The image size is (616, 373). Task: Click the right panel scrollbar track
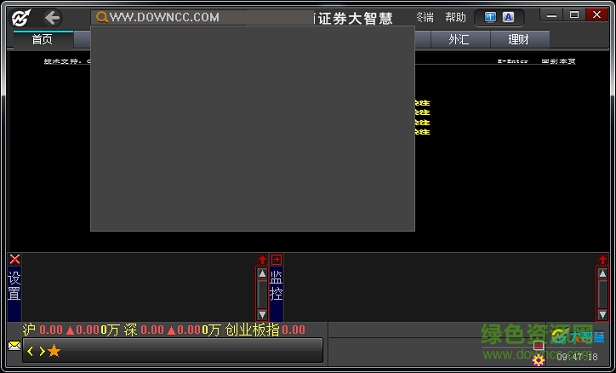(x=603, y=294)
